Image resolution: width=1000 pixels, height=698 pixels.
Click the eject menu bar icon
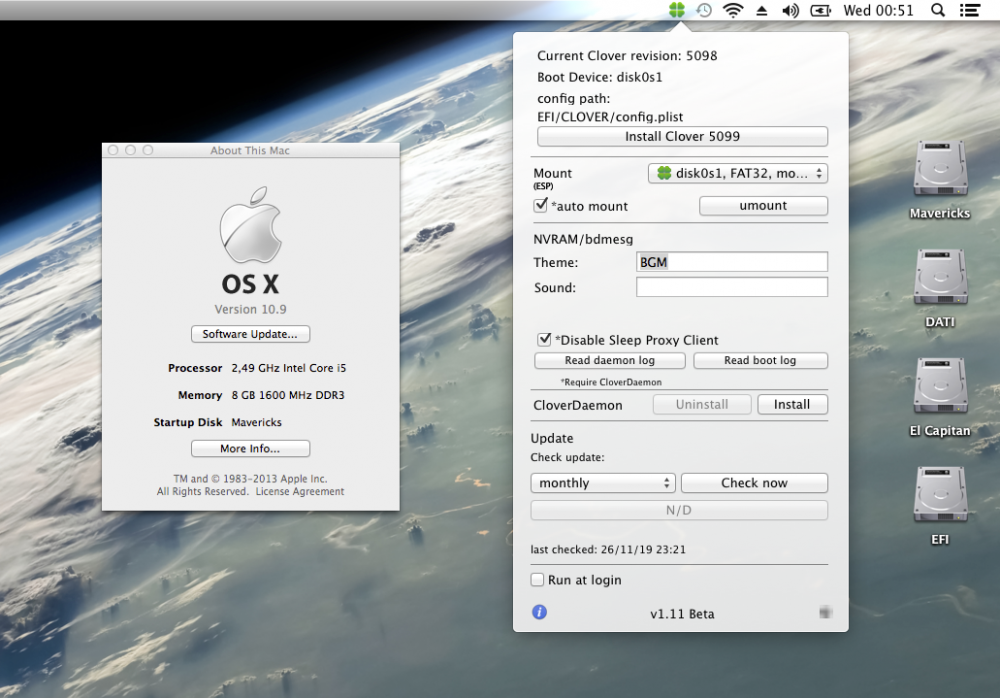pyautogui.click(x=761, y=11)
